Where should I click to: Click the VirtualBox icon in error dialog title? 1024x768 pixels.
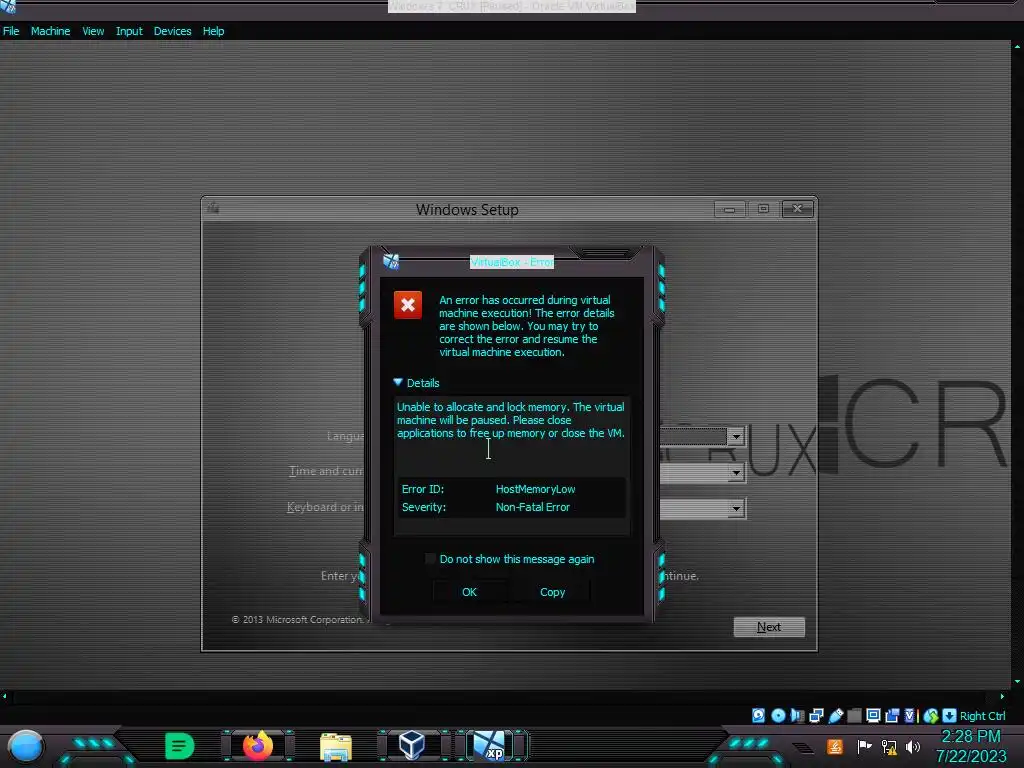[x=391, y=261]
